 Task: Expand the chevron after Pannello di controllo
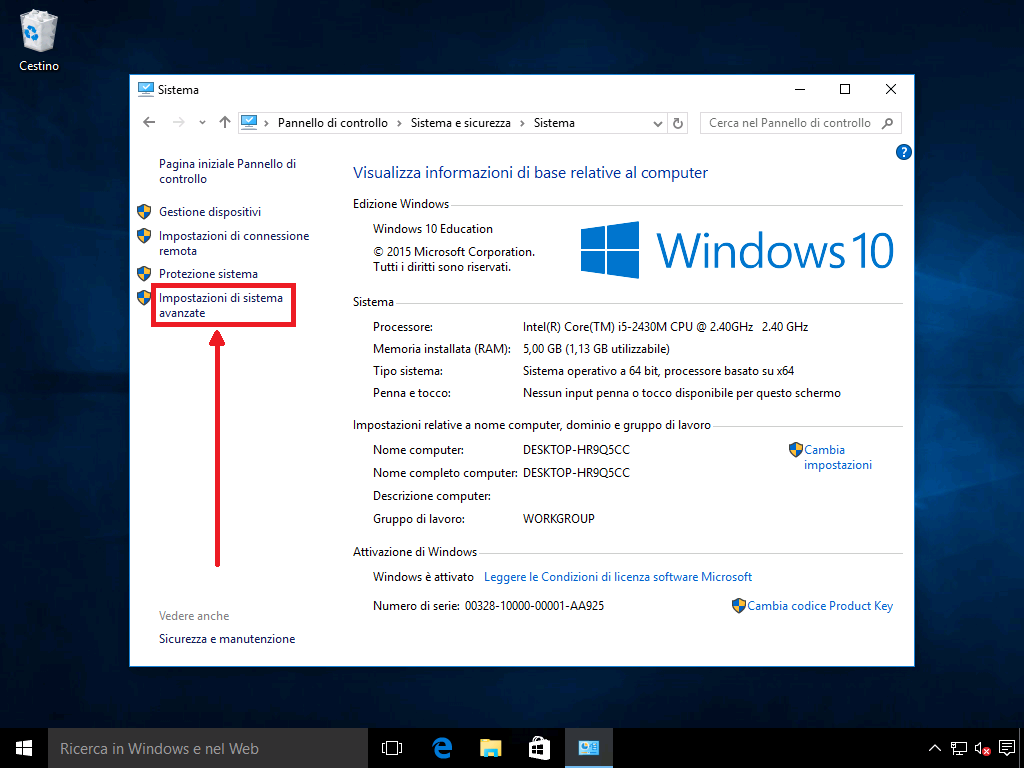pyautogui.click(x=399, y=123)
